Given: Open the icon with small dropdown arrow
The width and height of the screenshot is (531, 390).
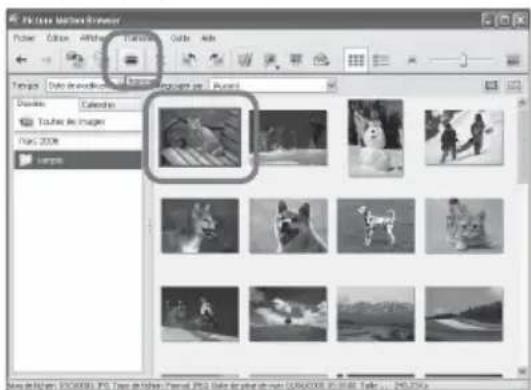Looking at the screenshot, I should point(271,61).
